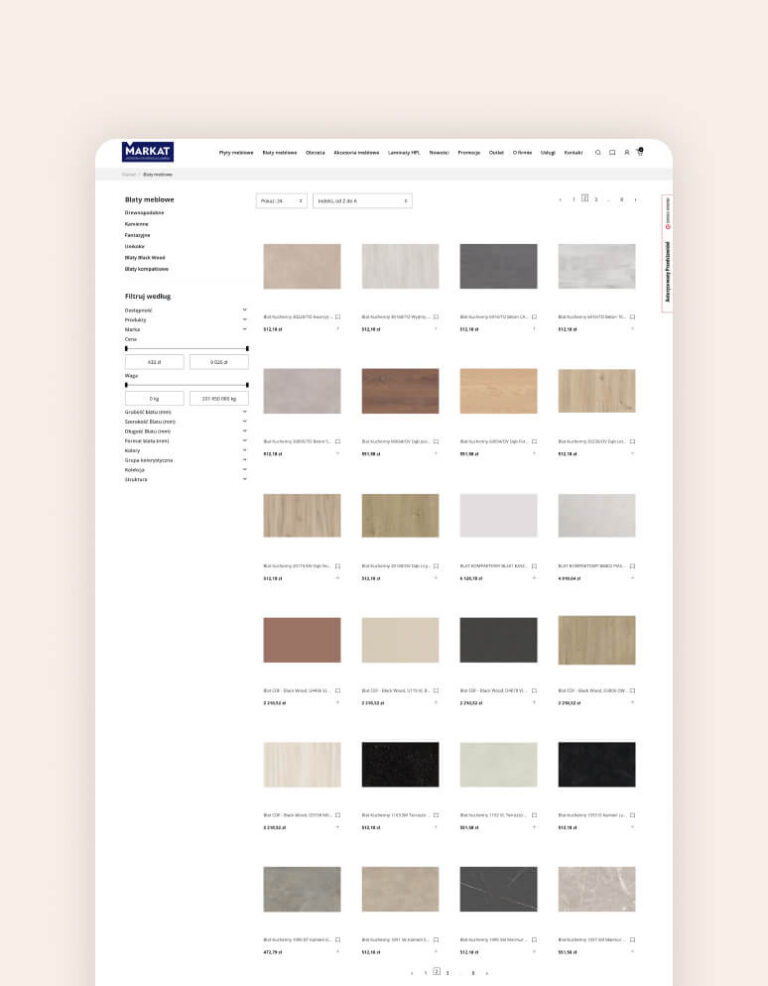The height and width of the screenshot is (986, 768).
Task: Go to page 1 in top pagination
Action: pyautogui.click(x=574, y=200)
